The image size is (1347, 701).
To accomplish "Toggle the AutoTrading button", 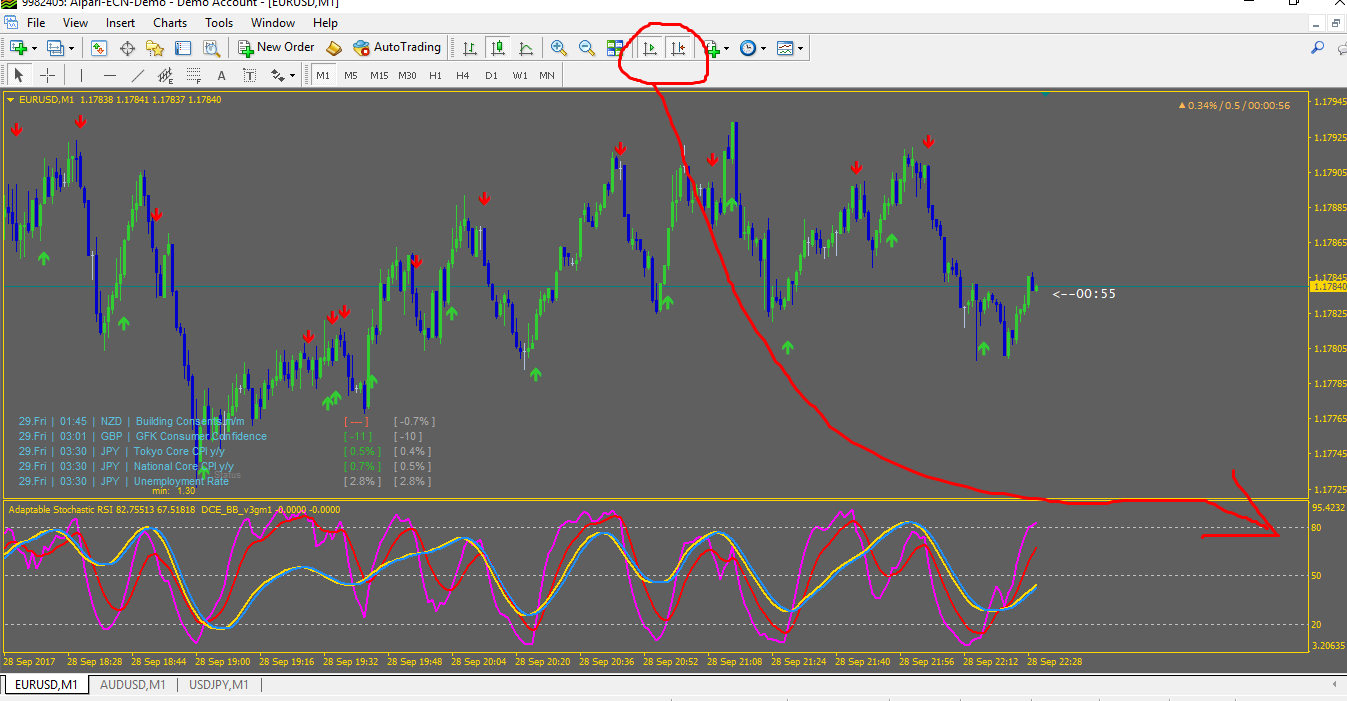I will pyautogui.click(x=397, y=47).
